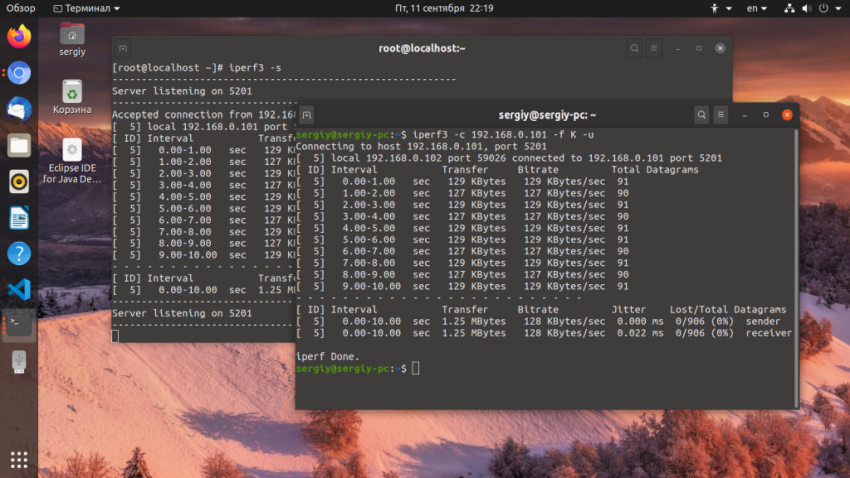The width and height of the screenshot is (850, 478).
Task: Click the terminal prompt after iperf Done
Action: point(416,369)
